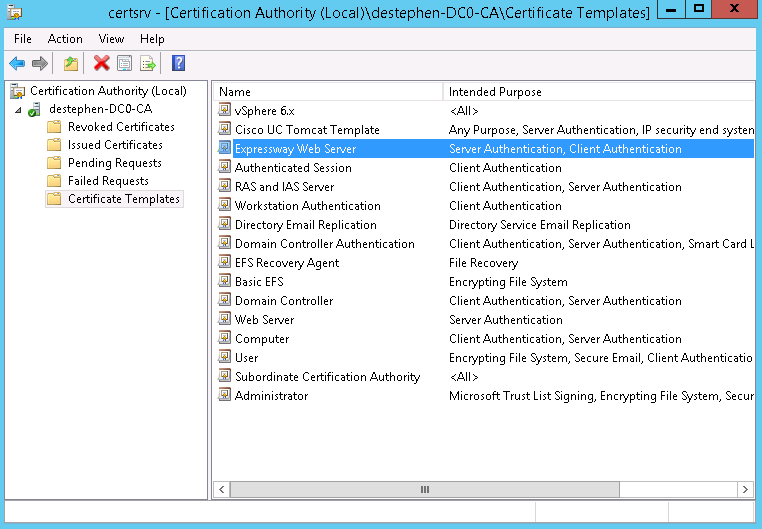
Task: Open the blue Help toolbar icon
Action: tap(178, 63)
